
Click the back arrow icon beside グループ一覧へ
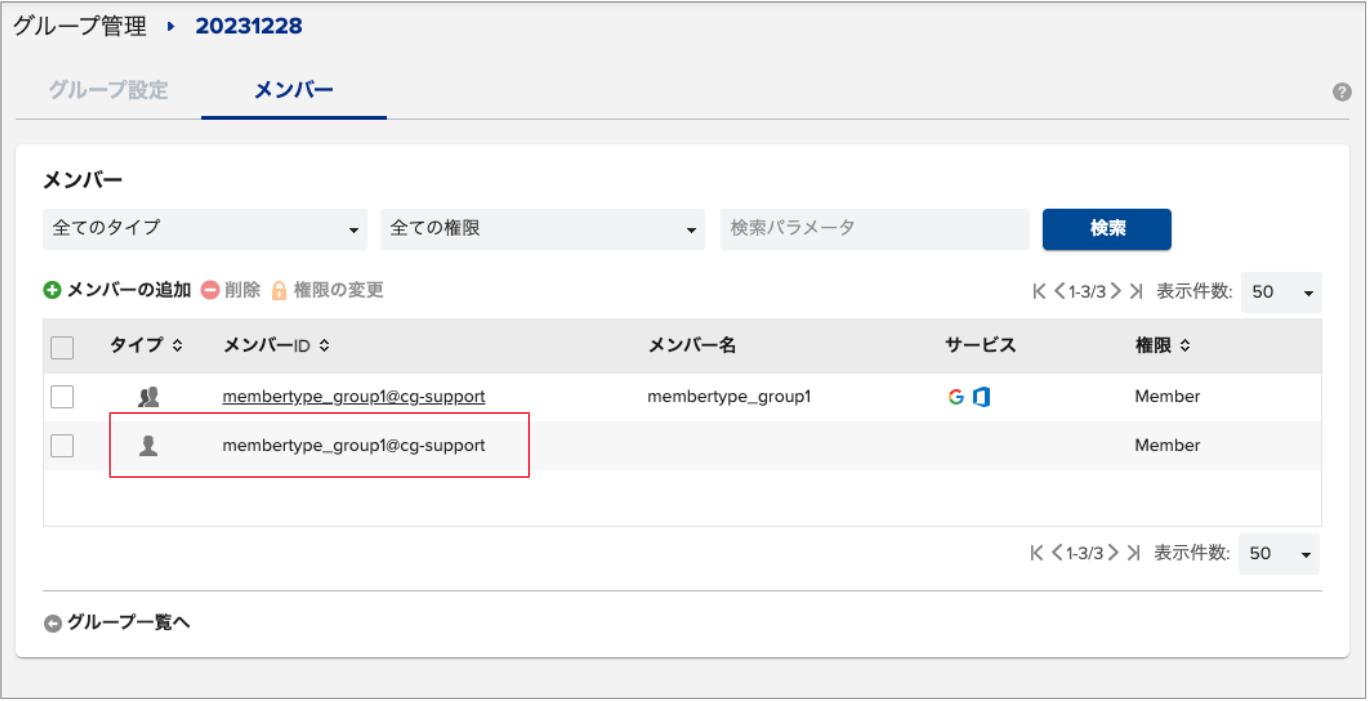[x=53, y=623]
